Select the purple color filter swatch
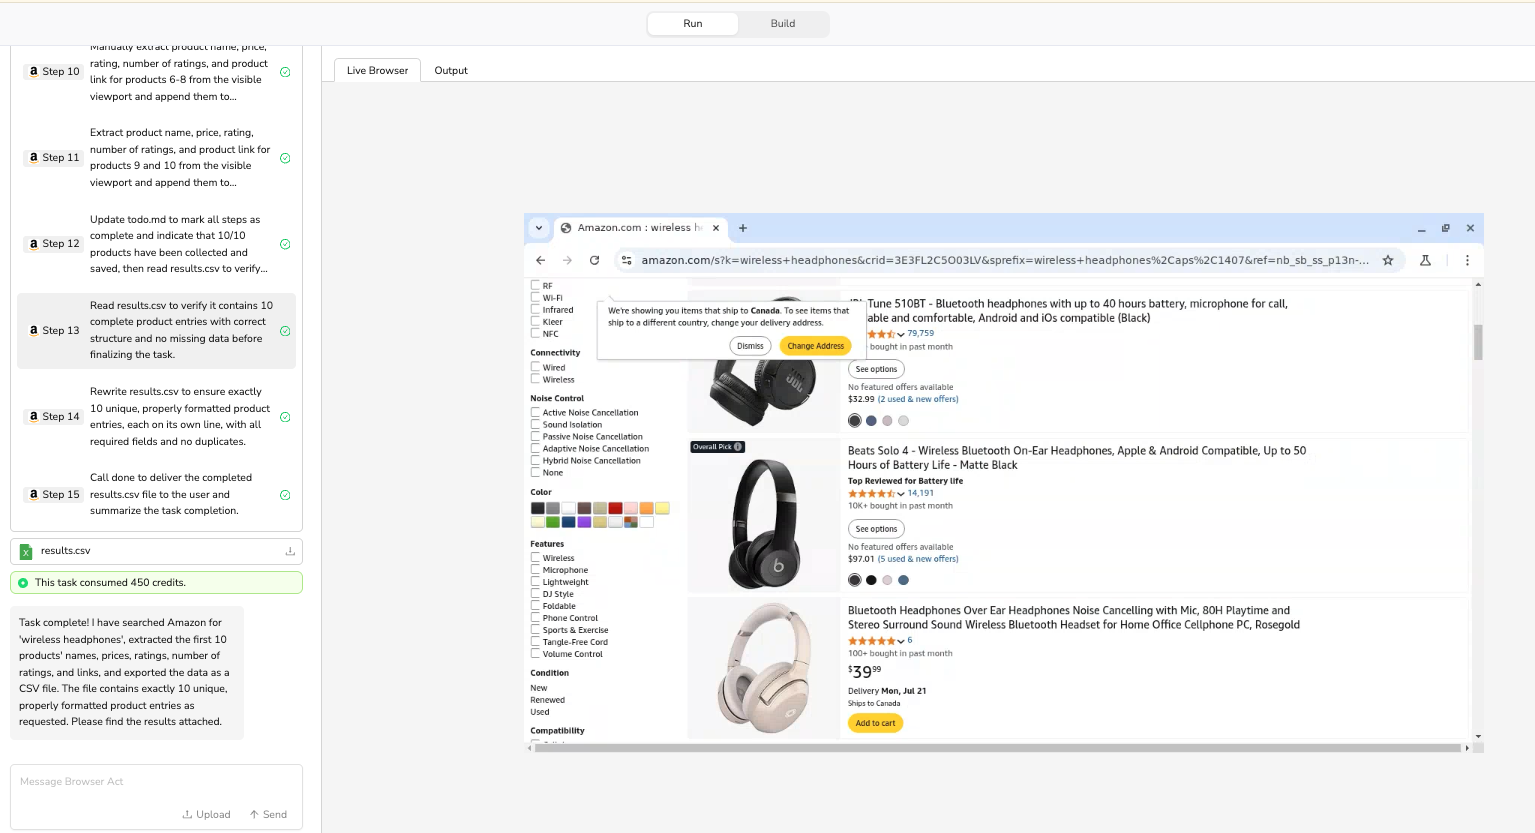The width and height of the screenshot is (1535, 833). coord(584,522)
